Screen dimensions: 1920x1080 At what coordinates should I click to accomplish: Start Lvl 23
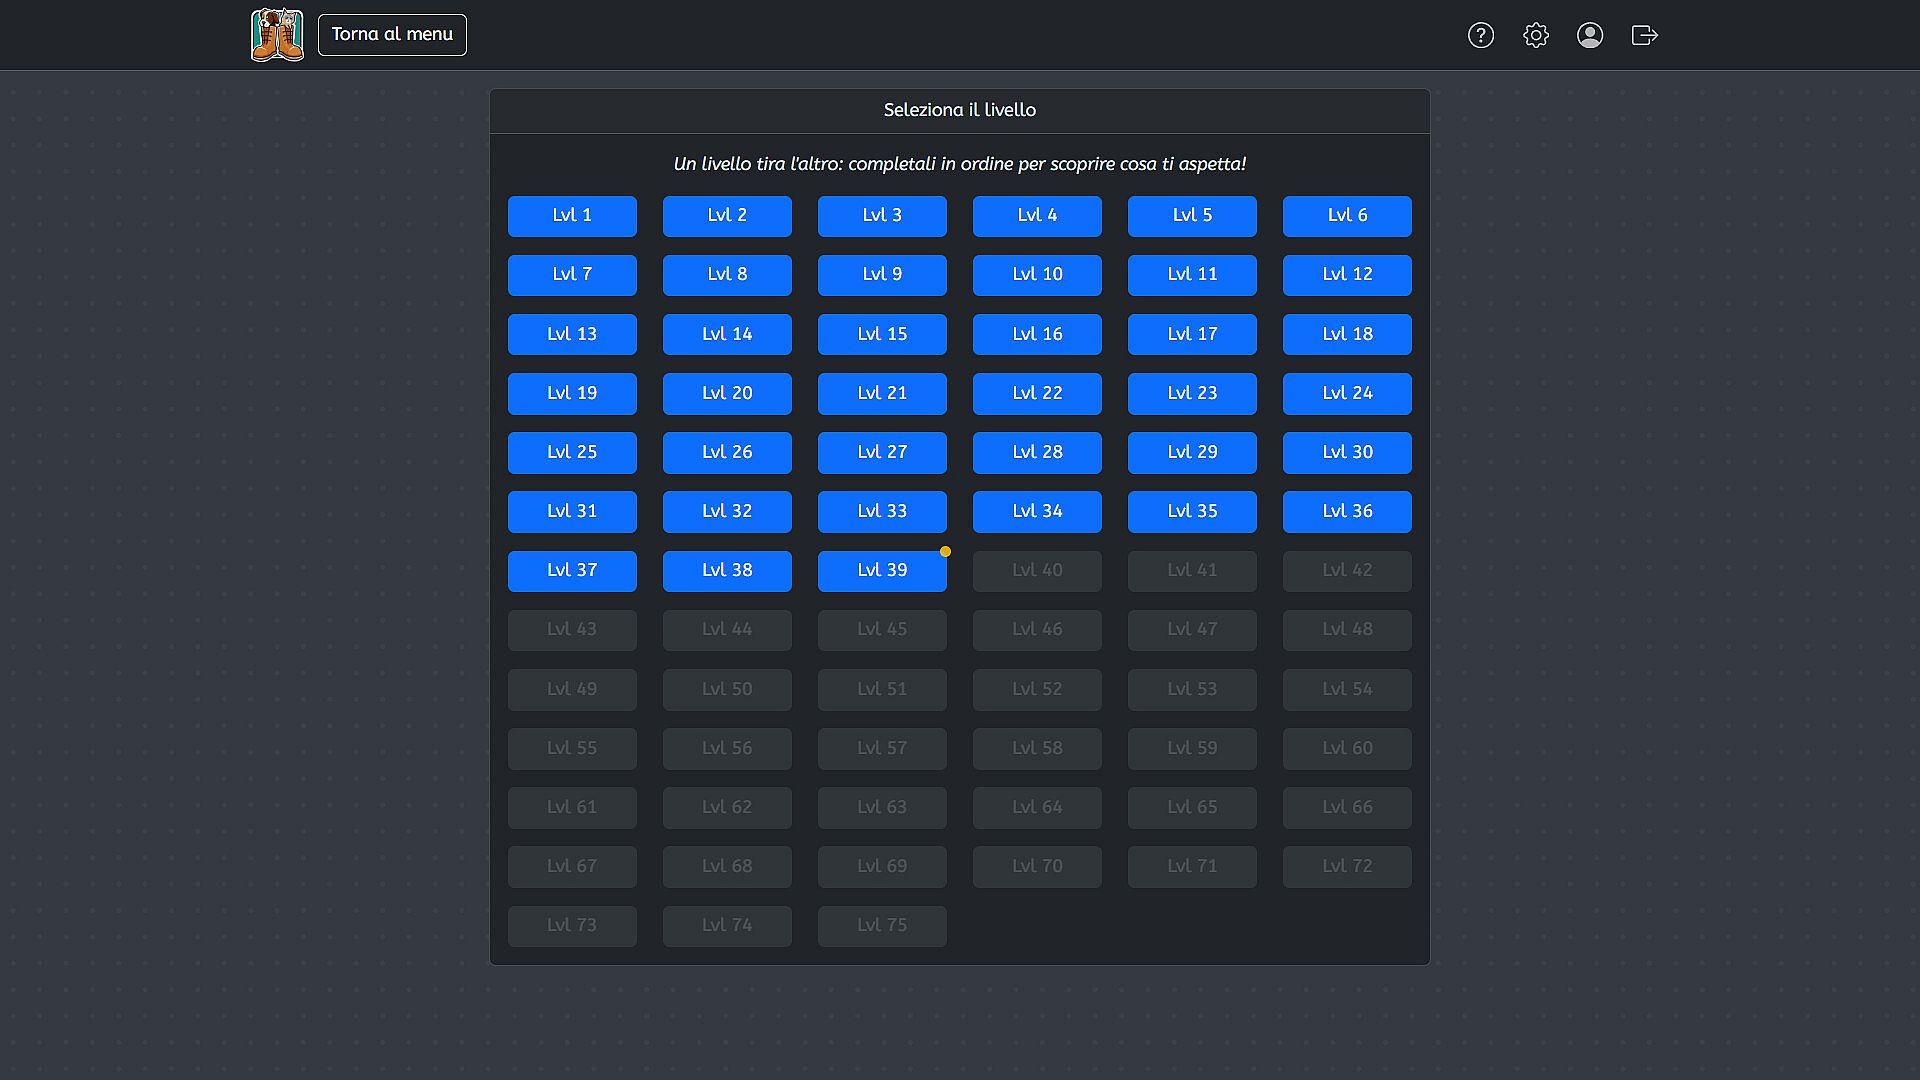coord(1192,393)
